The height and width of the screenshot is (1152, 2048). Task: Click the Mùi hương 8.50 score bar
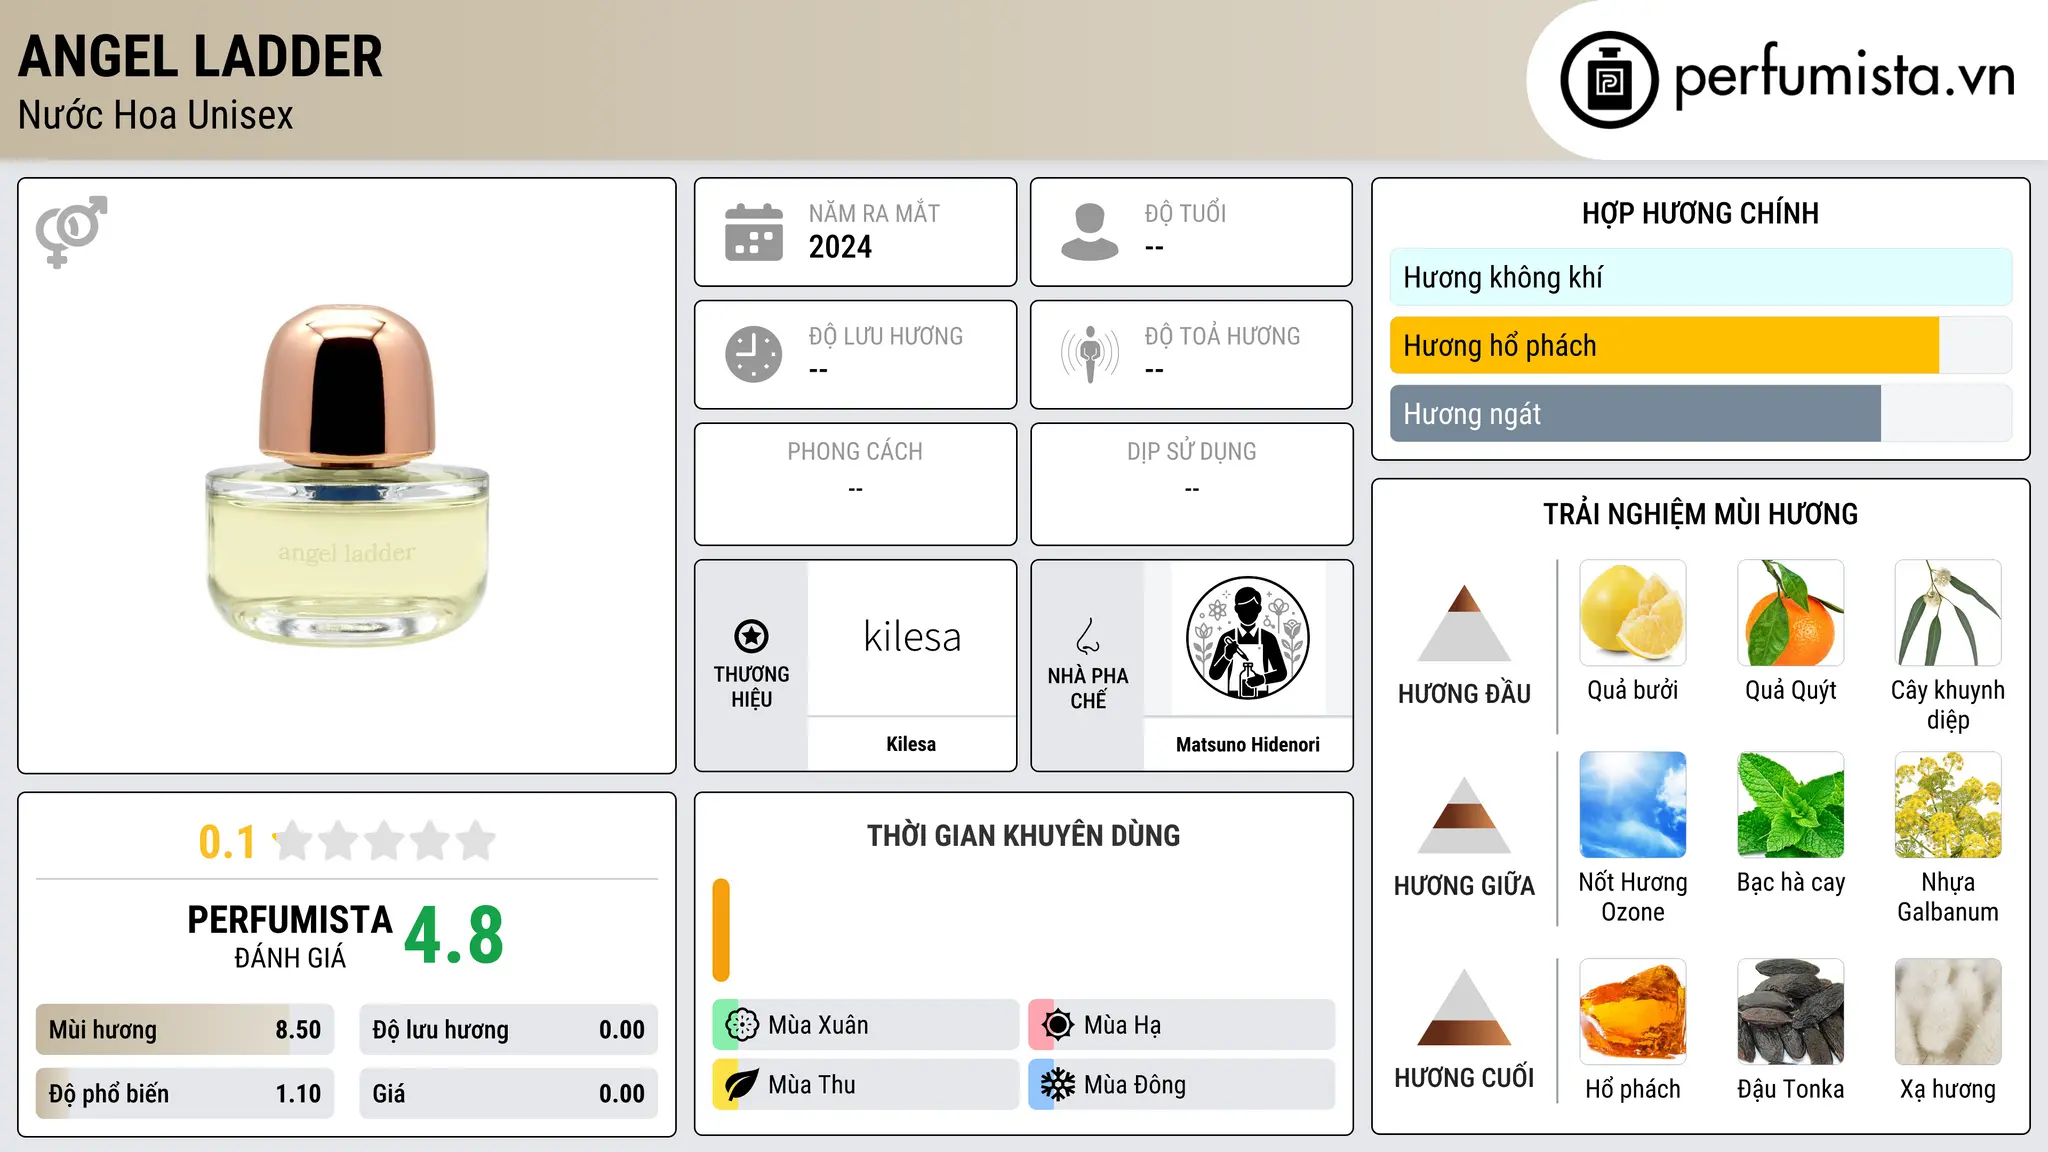pyautogui.click(x=185, y=1030)
